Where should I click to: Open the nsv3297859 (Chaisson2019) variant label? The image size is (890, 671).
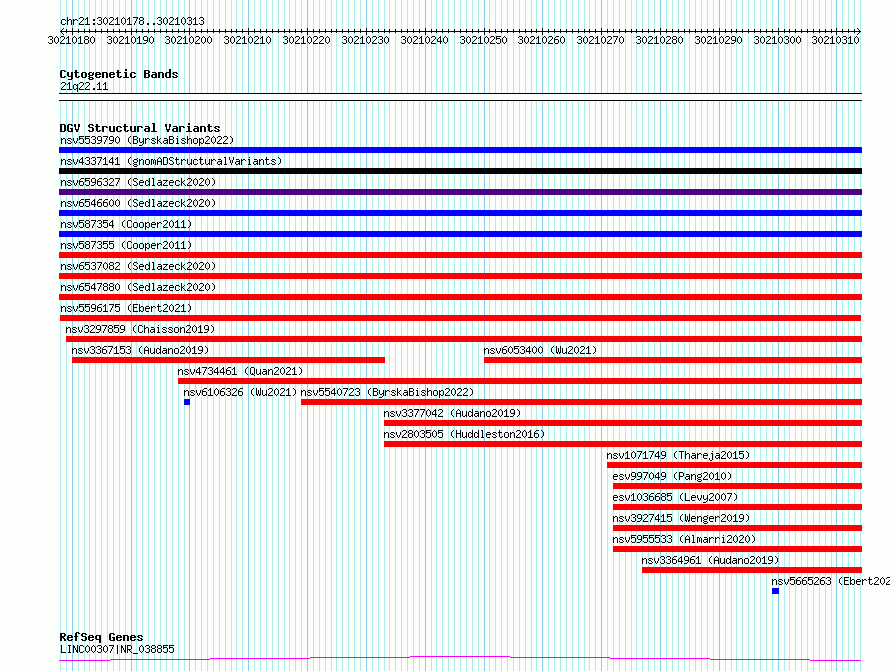[140, 329]
